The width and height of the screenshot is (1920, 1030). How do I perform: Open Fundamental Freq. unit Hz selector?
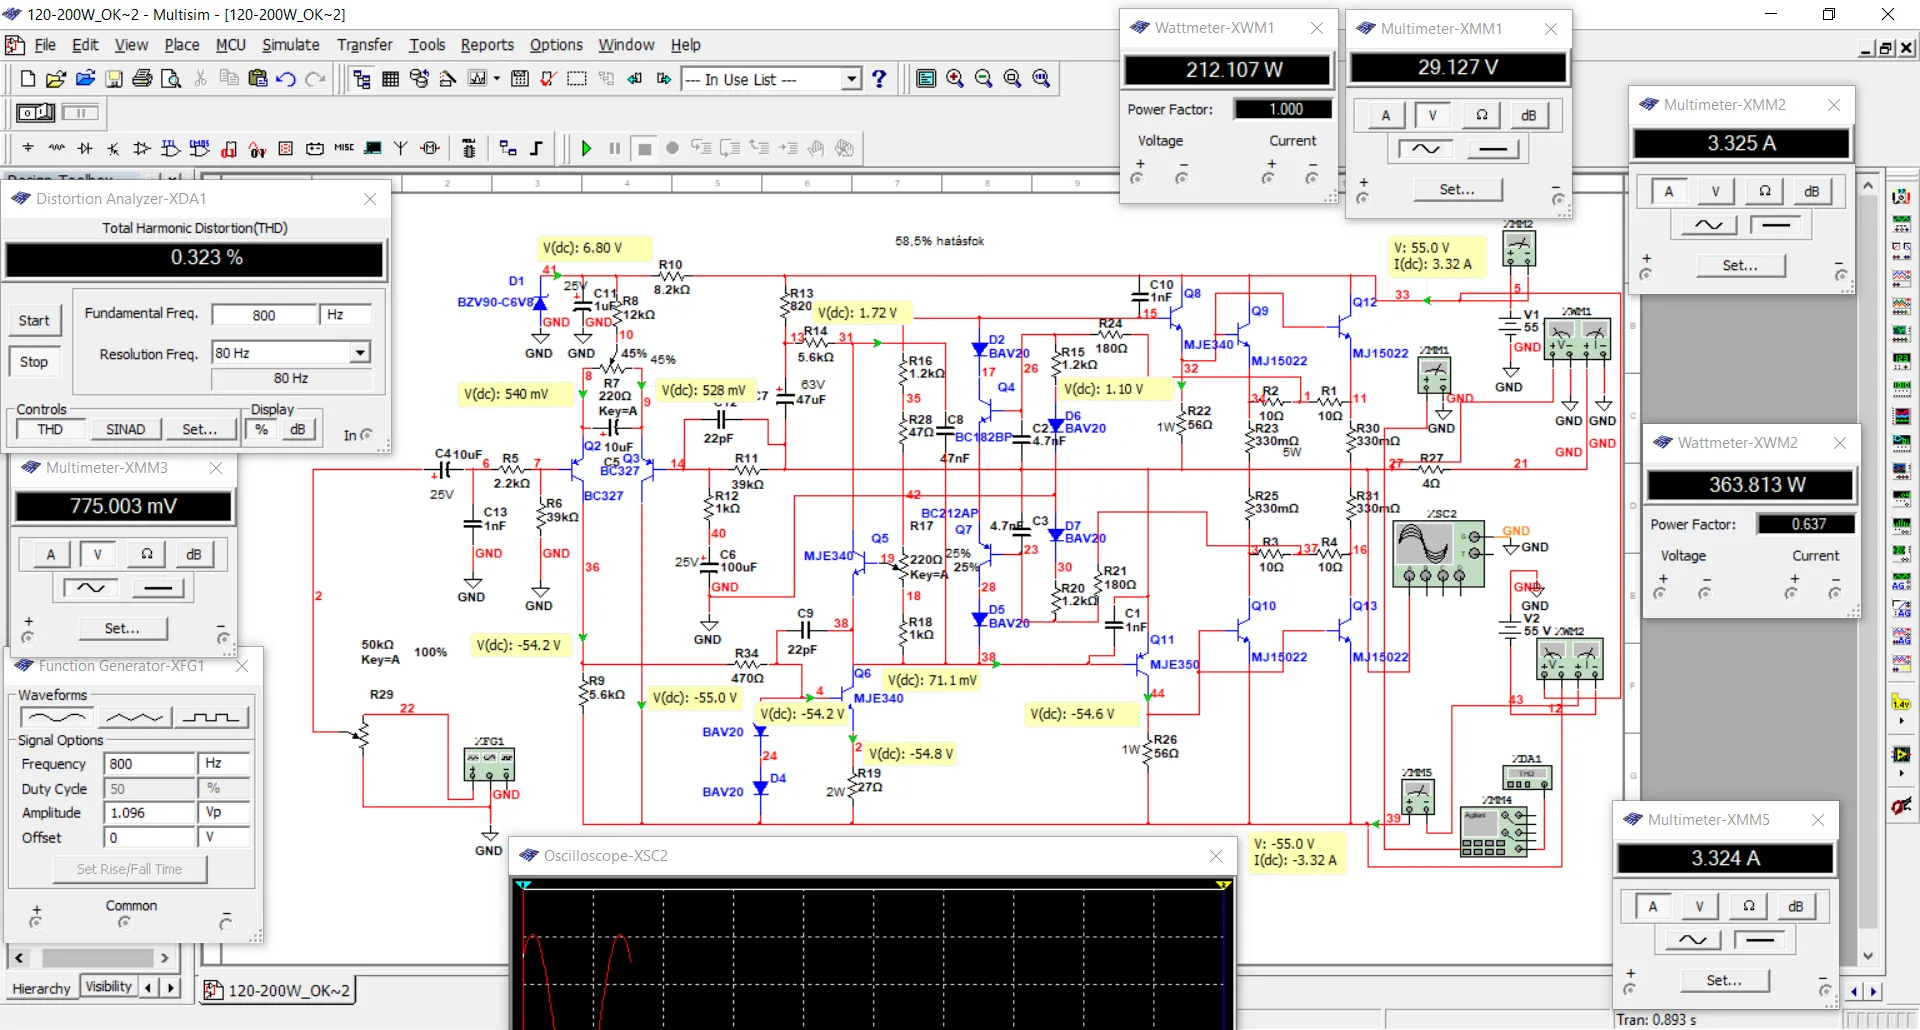[x=345, y=315]
